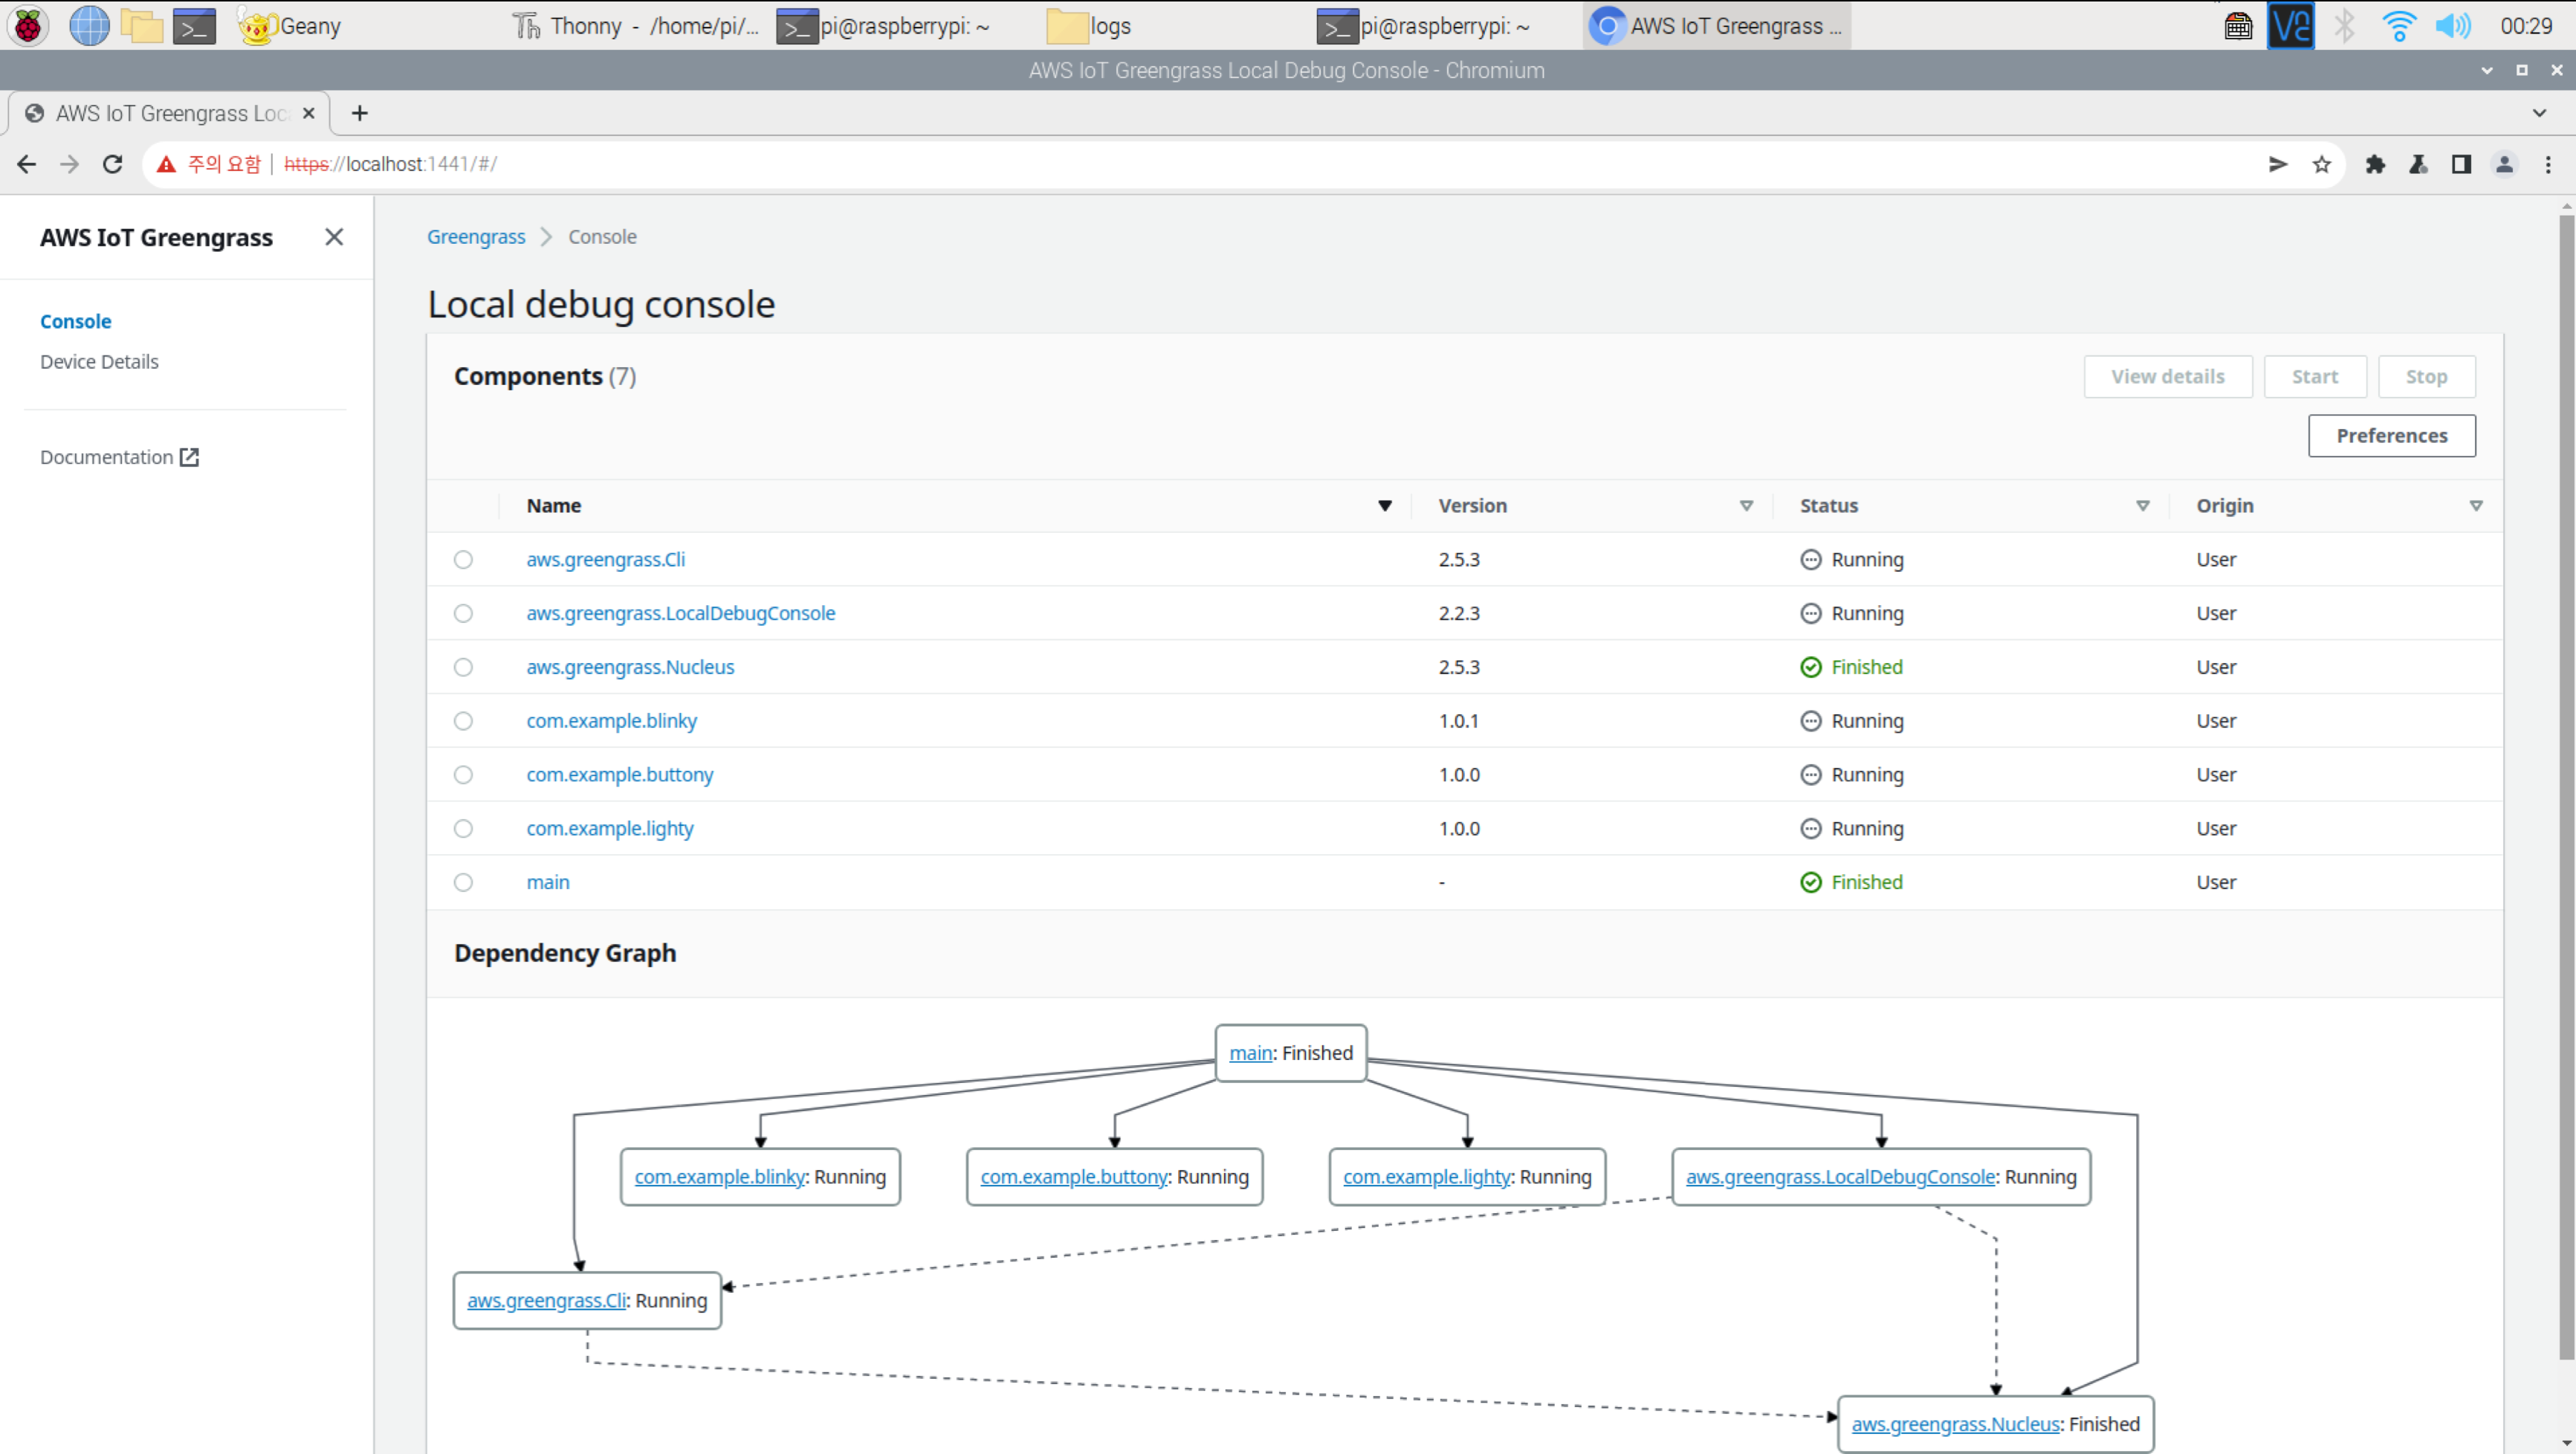The width and height of the screenshot is (2576, 1454).
Task: Sort by the Version column arrow
Action: (x=1746, y=505)
